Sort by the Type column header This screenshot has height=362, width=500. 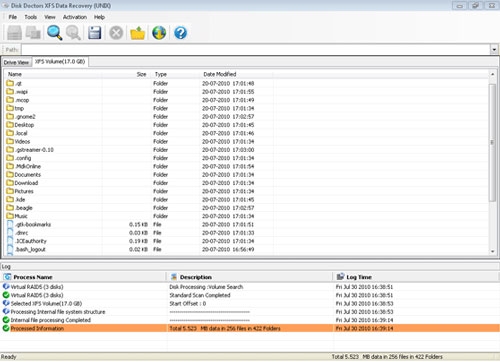coord(161,74)
